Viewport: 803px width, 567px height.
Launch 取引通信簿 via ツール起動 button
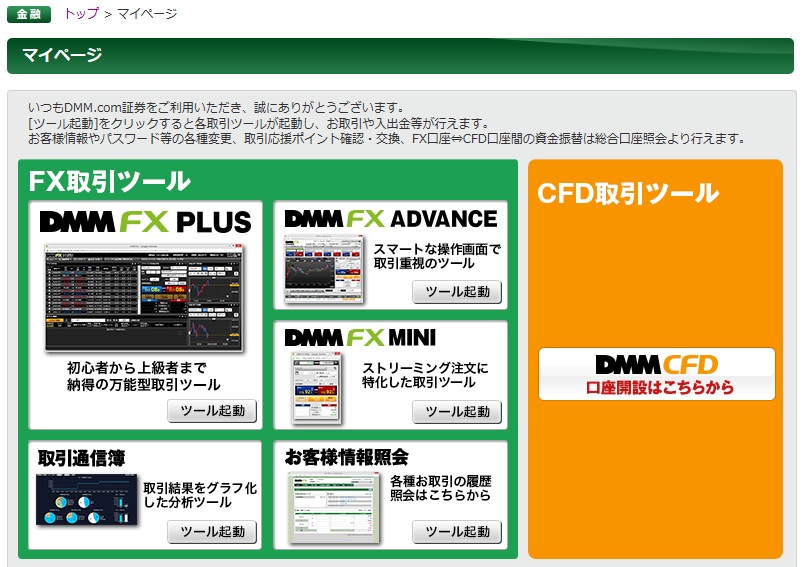click(212, 532)
